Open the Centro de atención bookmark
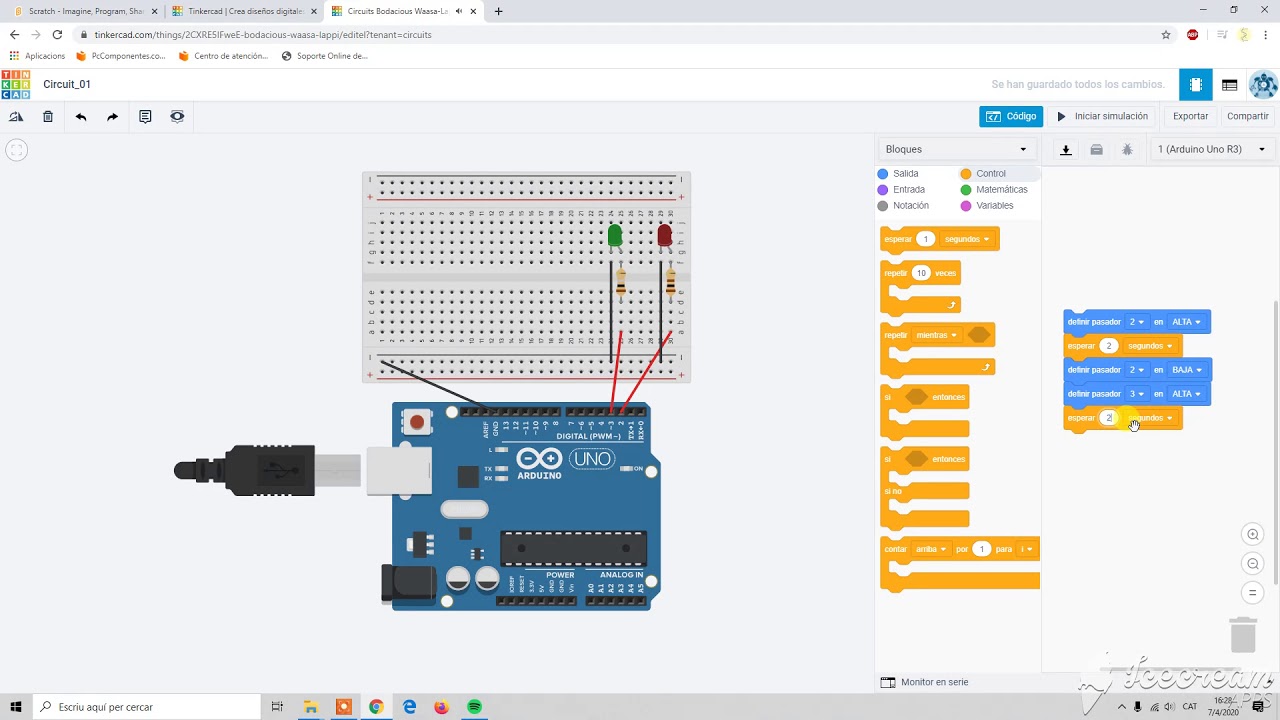This screenshot has width=1280, height=720. [x=223, y=56]
